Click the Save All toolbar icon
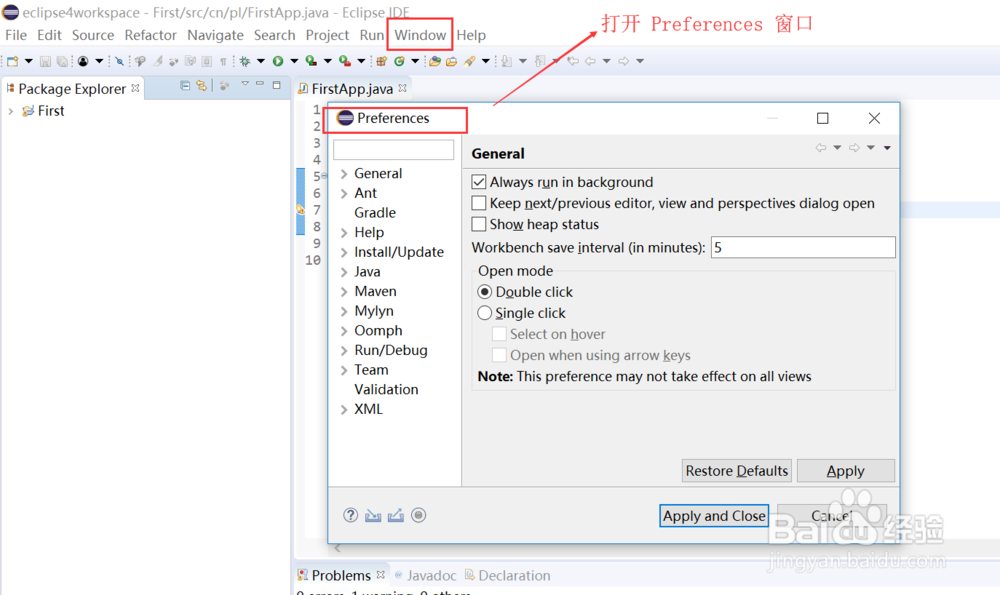This screenshot has width=1000, height=595. pyautogui.click(x=62, y=61)
